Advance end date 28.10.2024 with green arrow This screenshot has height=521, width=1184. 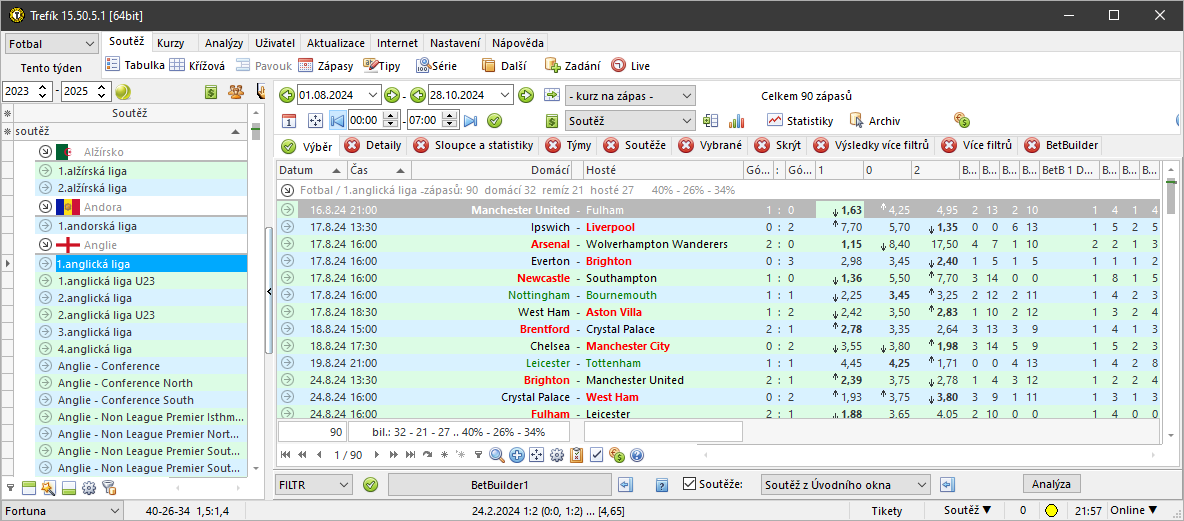click(526, 95)
